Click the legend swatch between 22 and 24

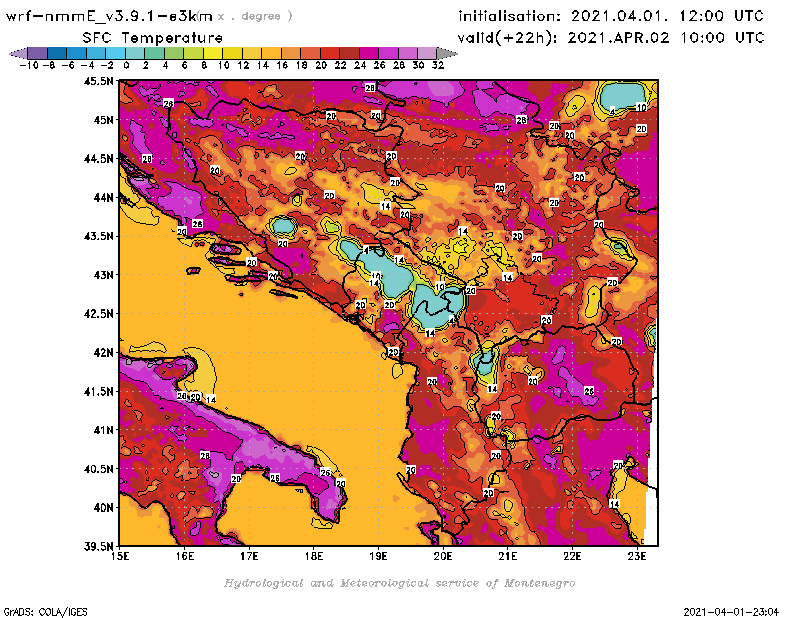tap(349, 53)
